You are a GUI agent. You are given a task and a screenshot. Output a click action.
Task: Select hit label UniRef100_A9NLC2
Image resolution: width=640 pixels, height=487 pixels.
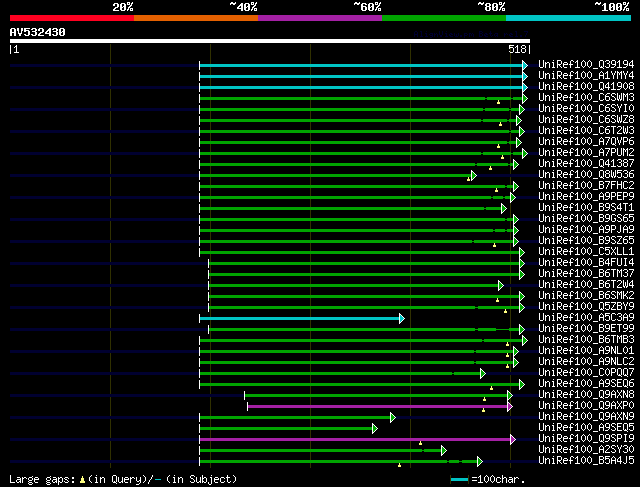pos(586,362)
